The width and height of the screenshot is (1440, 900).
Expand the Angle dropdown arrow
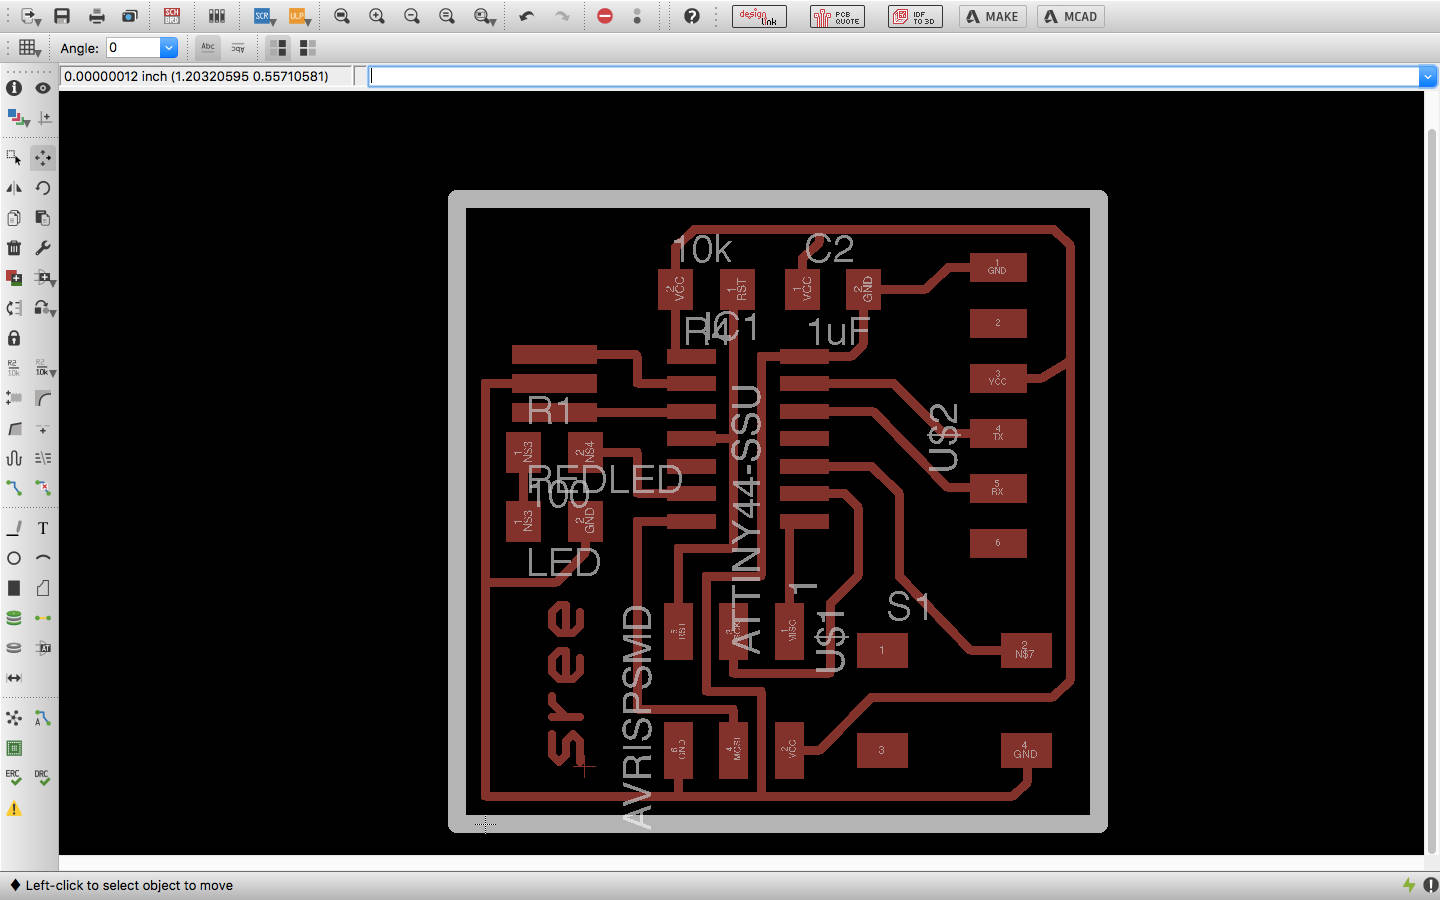pos(169,47)
